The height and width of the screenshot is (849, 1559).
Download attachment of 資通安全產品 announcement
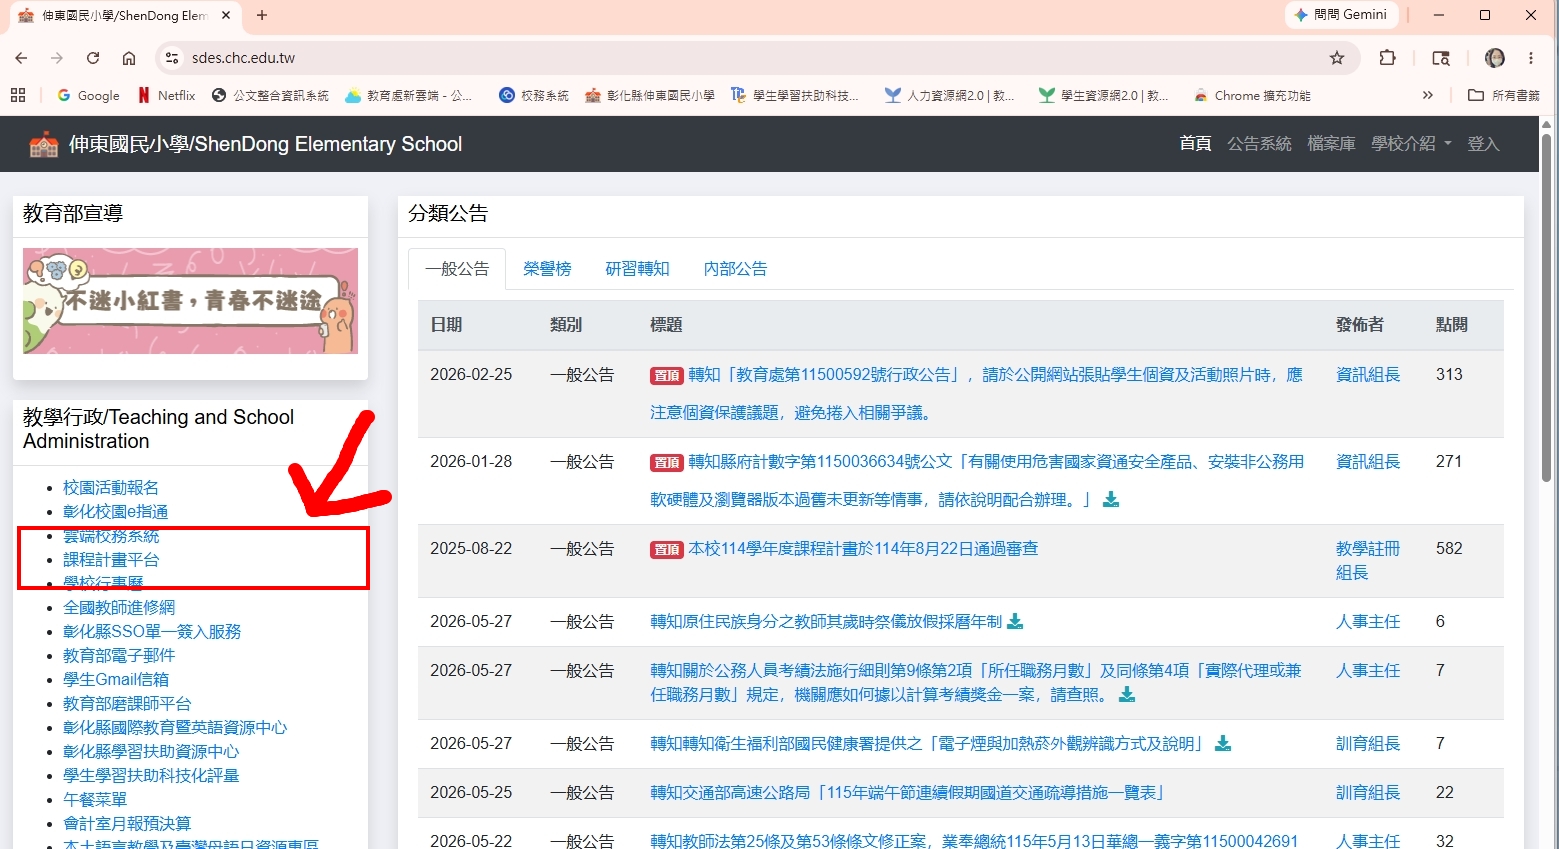1111,499
